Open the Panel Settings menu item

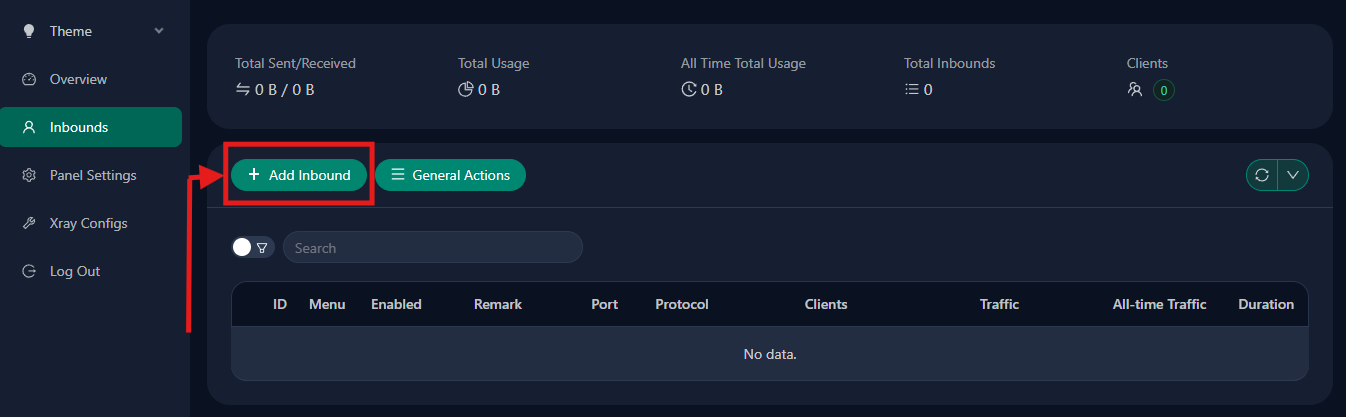pos(93,175)
